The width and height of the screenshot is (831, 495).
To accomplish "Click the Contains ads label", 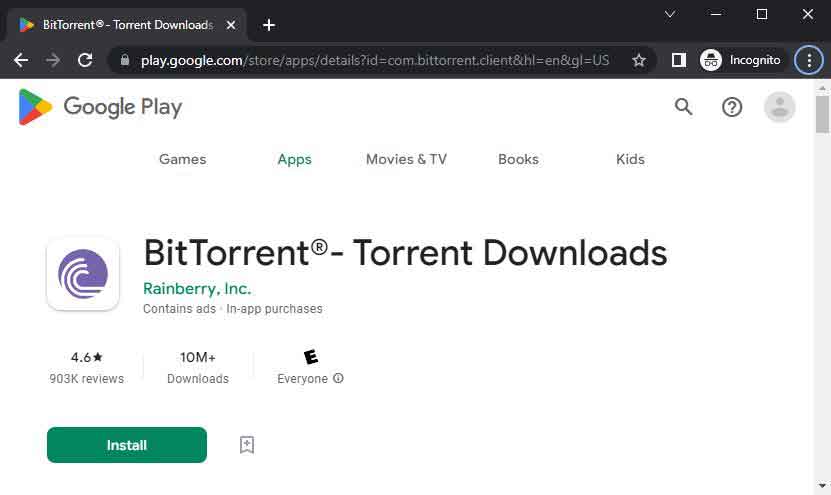I will point(179,308).
